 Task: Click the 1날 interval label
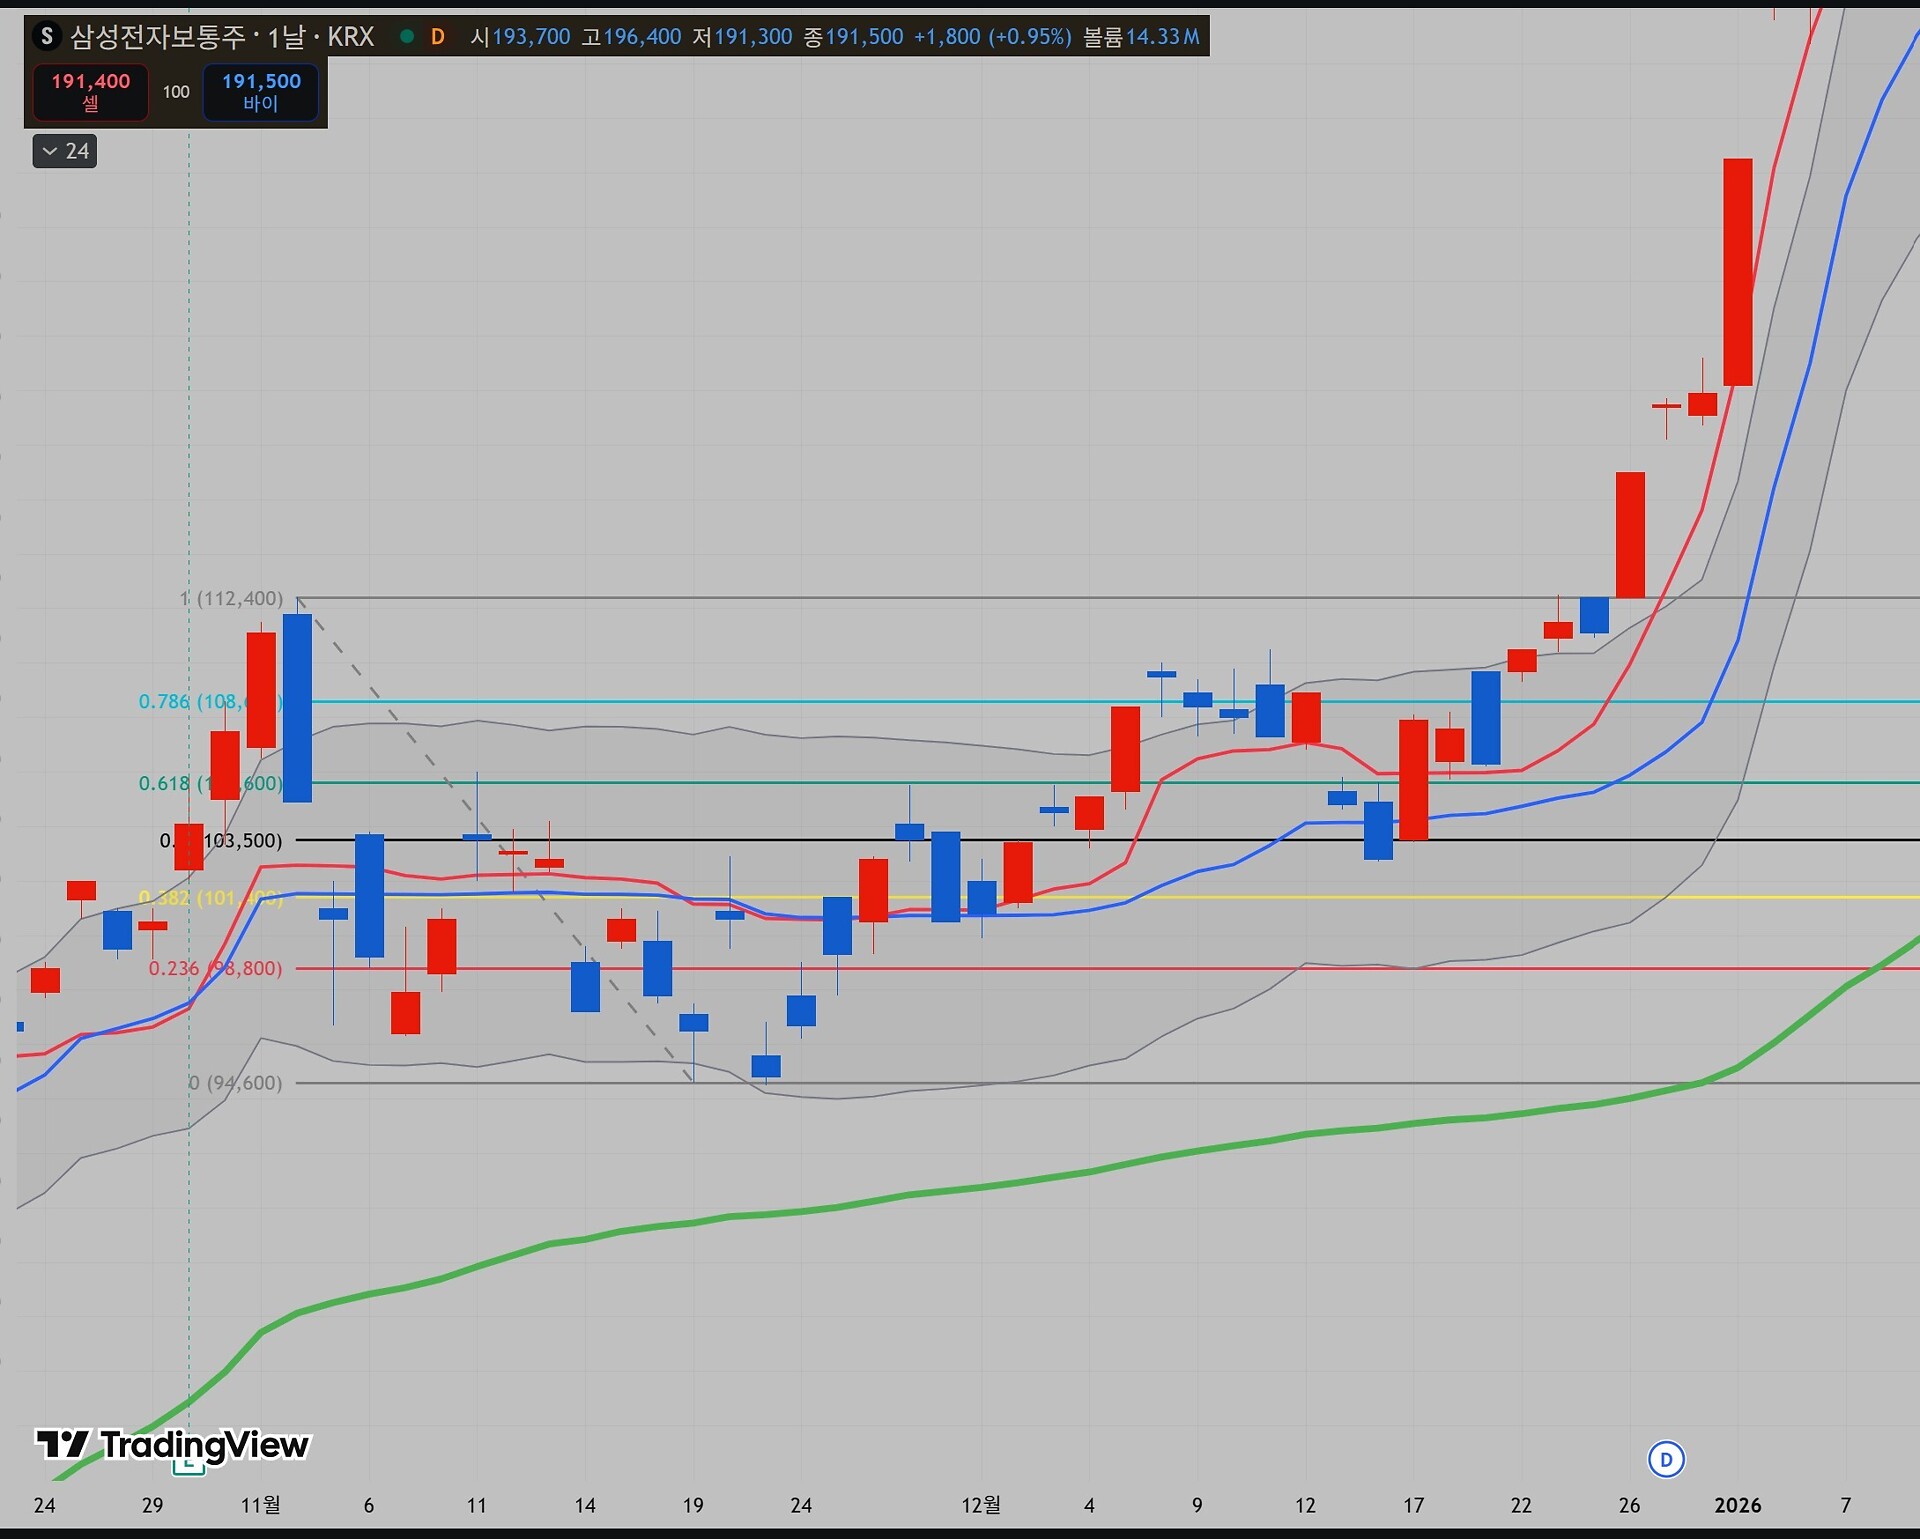pyautogui.click(x=286, y=37)
